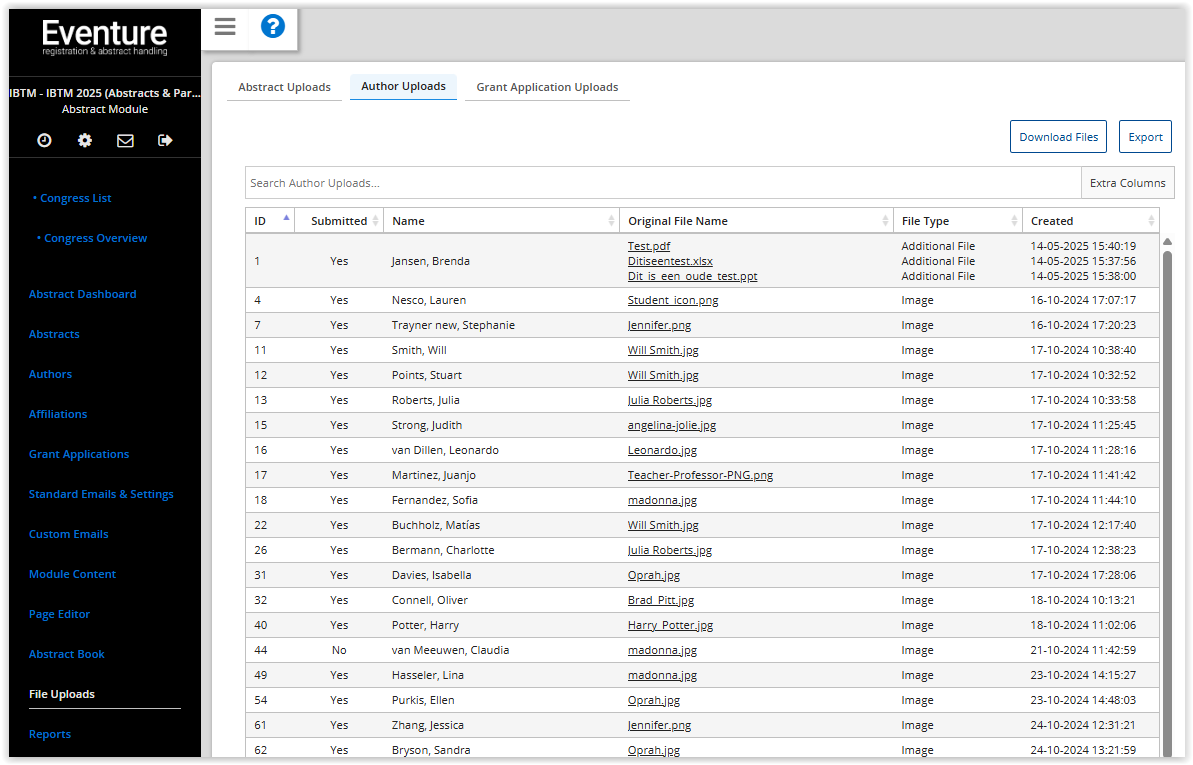The height and width of the screenshot is (765, 1193).
Task: Open Reports menu item
Action: point(50,735)
